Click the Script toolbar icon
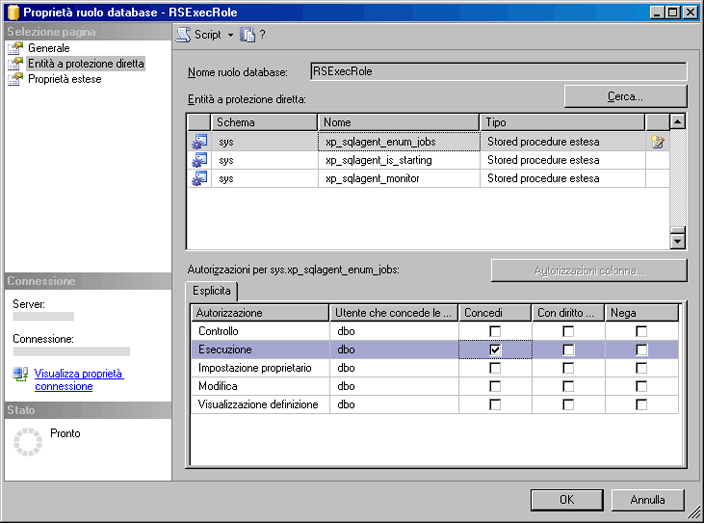The image size is (704, 524). (184, 34)
